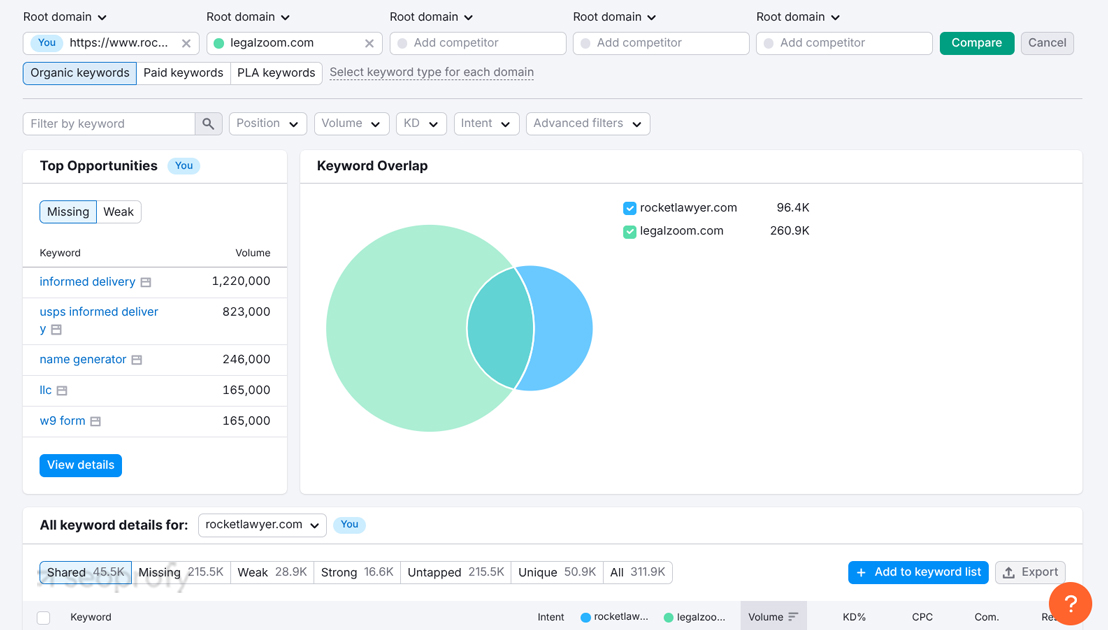The image size is (1108, 630).
Task: Remove the rocketlawyer domain with its X icon
Action: [186, 43]
